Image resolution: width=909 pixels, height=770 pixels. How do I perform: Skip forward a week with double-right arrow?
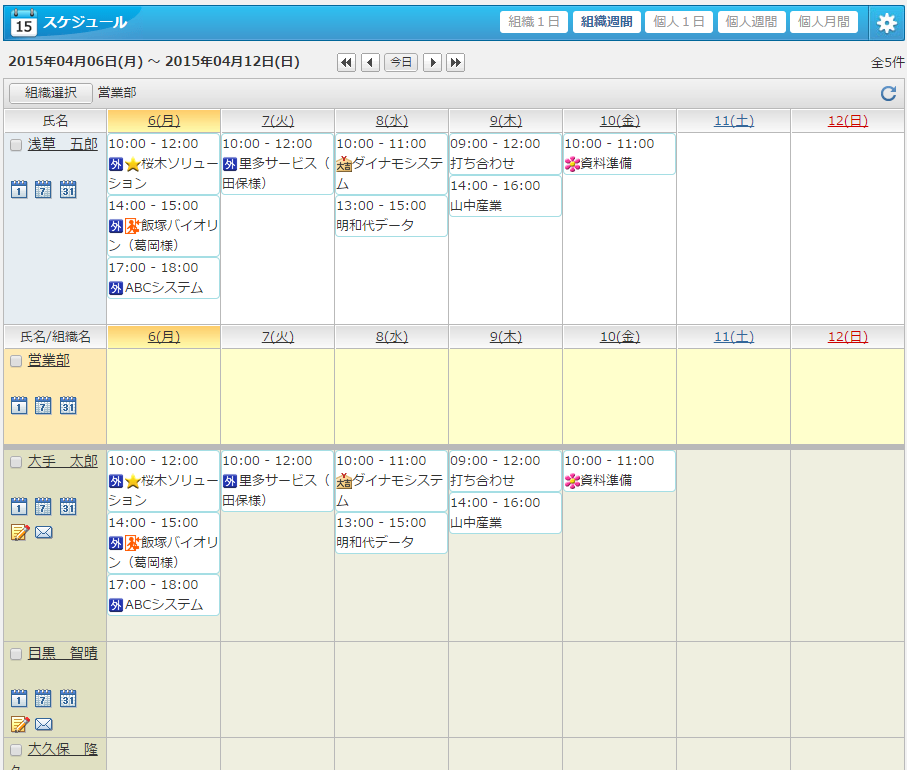[x=455, y=62]
